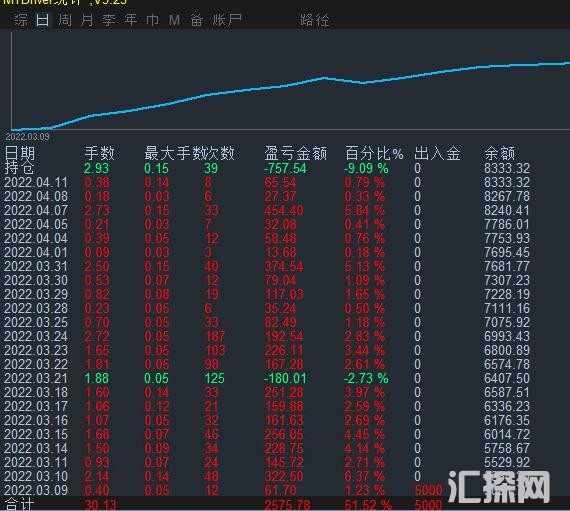Click balance value 7695.45

(507, 253)
